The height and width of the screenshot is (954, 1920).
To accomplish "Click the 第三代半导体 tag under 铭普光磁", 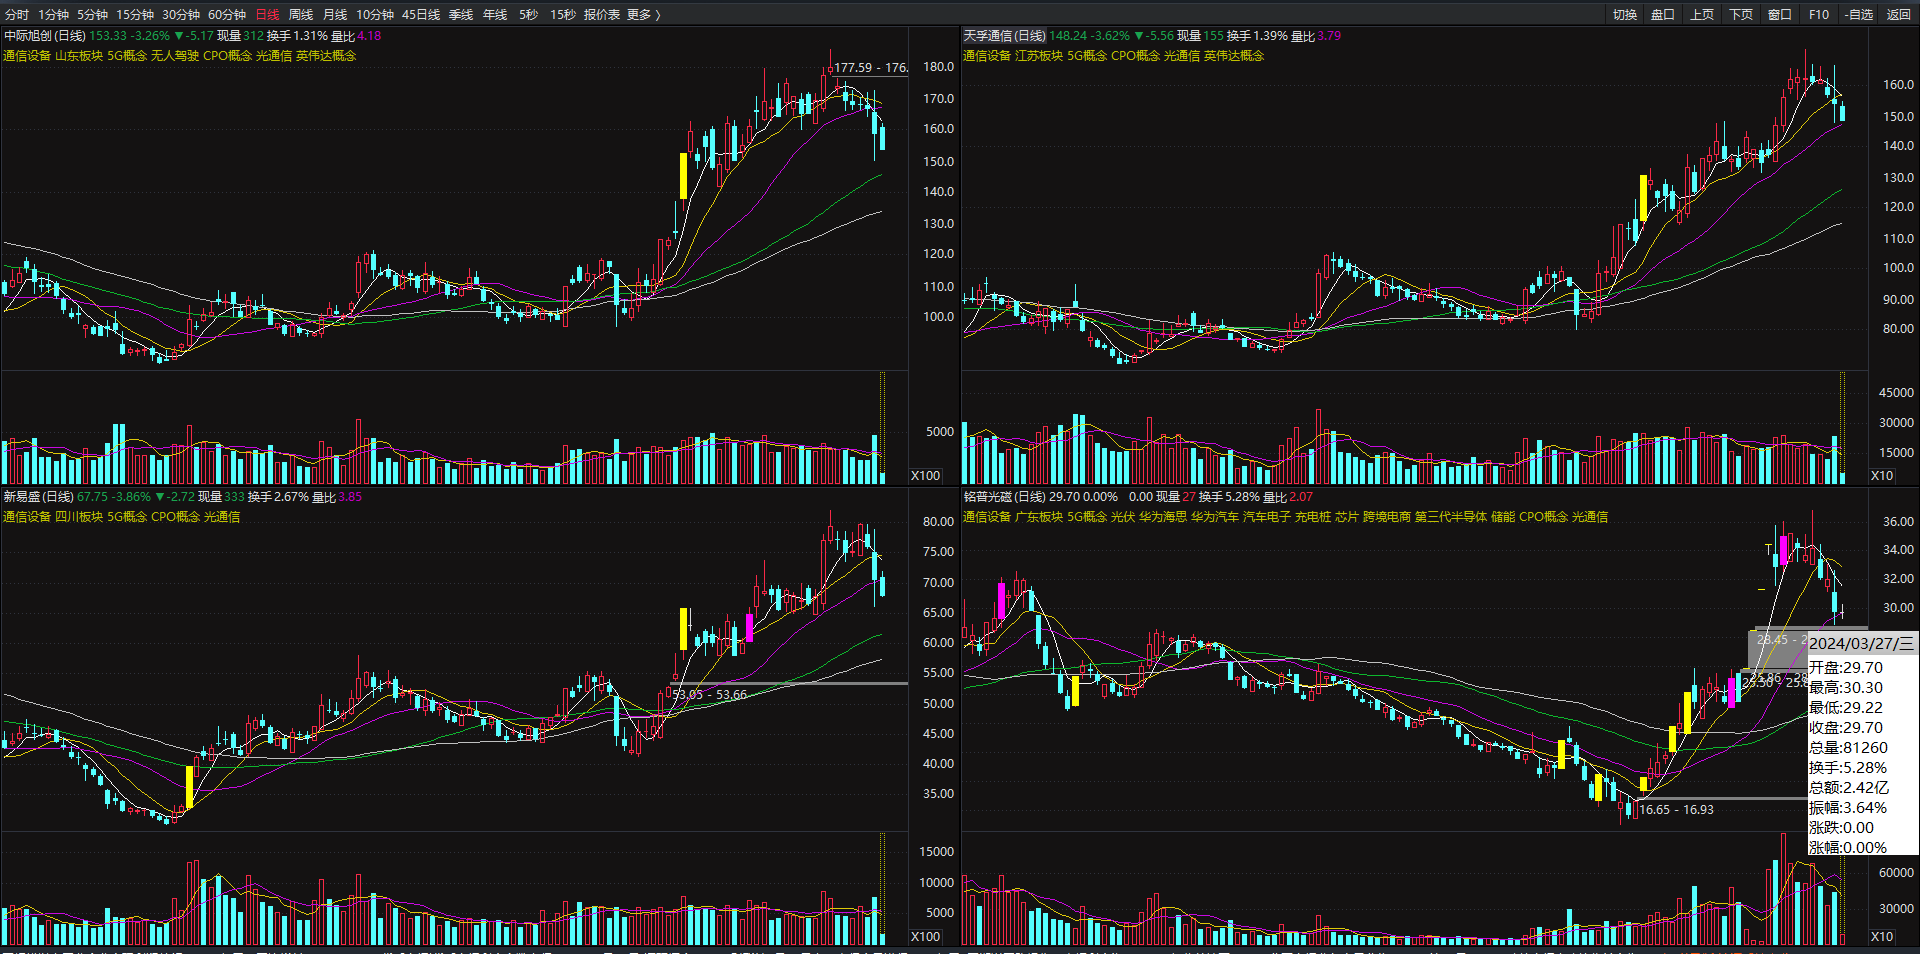I will click(1450, 517).
